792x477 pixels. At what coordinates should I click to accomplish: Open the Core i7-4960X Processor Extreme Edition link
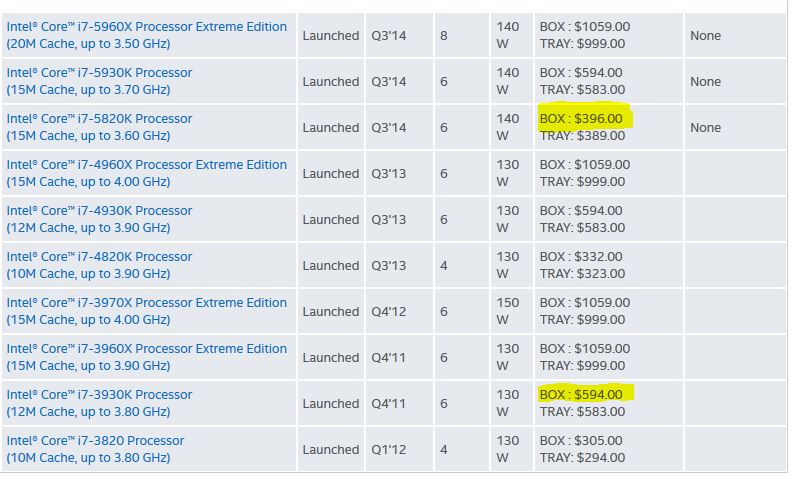tap(146, 165)
